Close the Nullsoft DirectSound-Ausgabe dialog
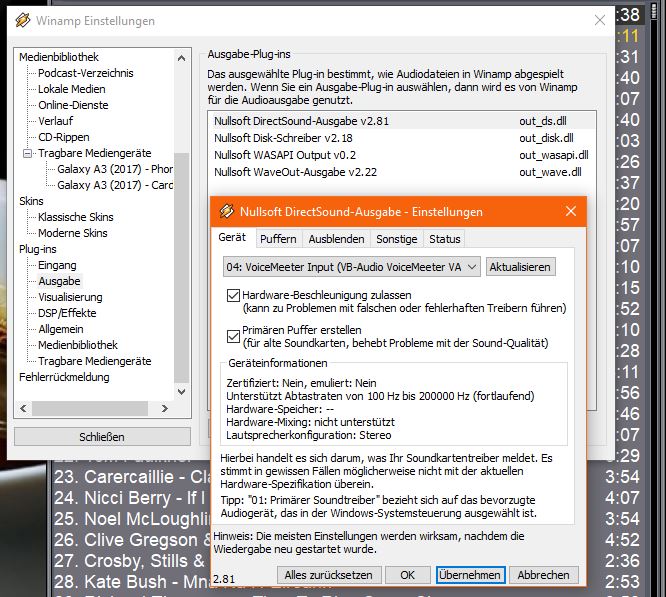 pos(570,211)
